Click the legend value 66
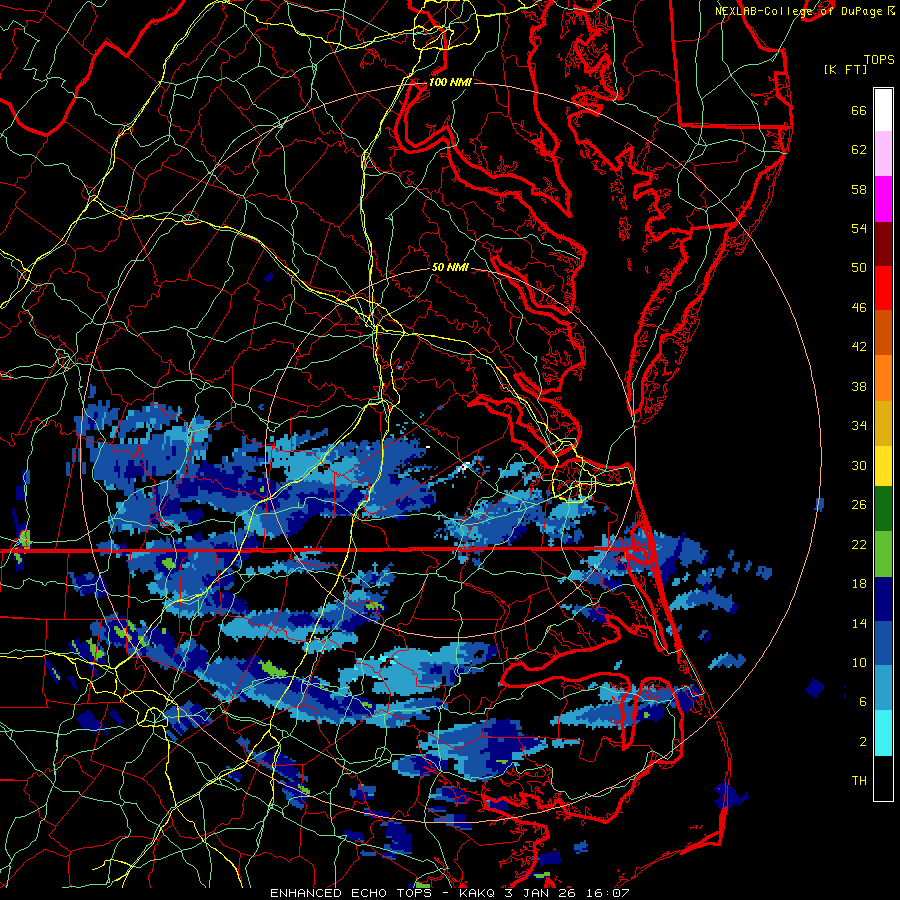This screenshot has width=900, height=900. click(859, 110)
